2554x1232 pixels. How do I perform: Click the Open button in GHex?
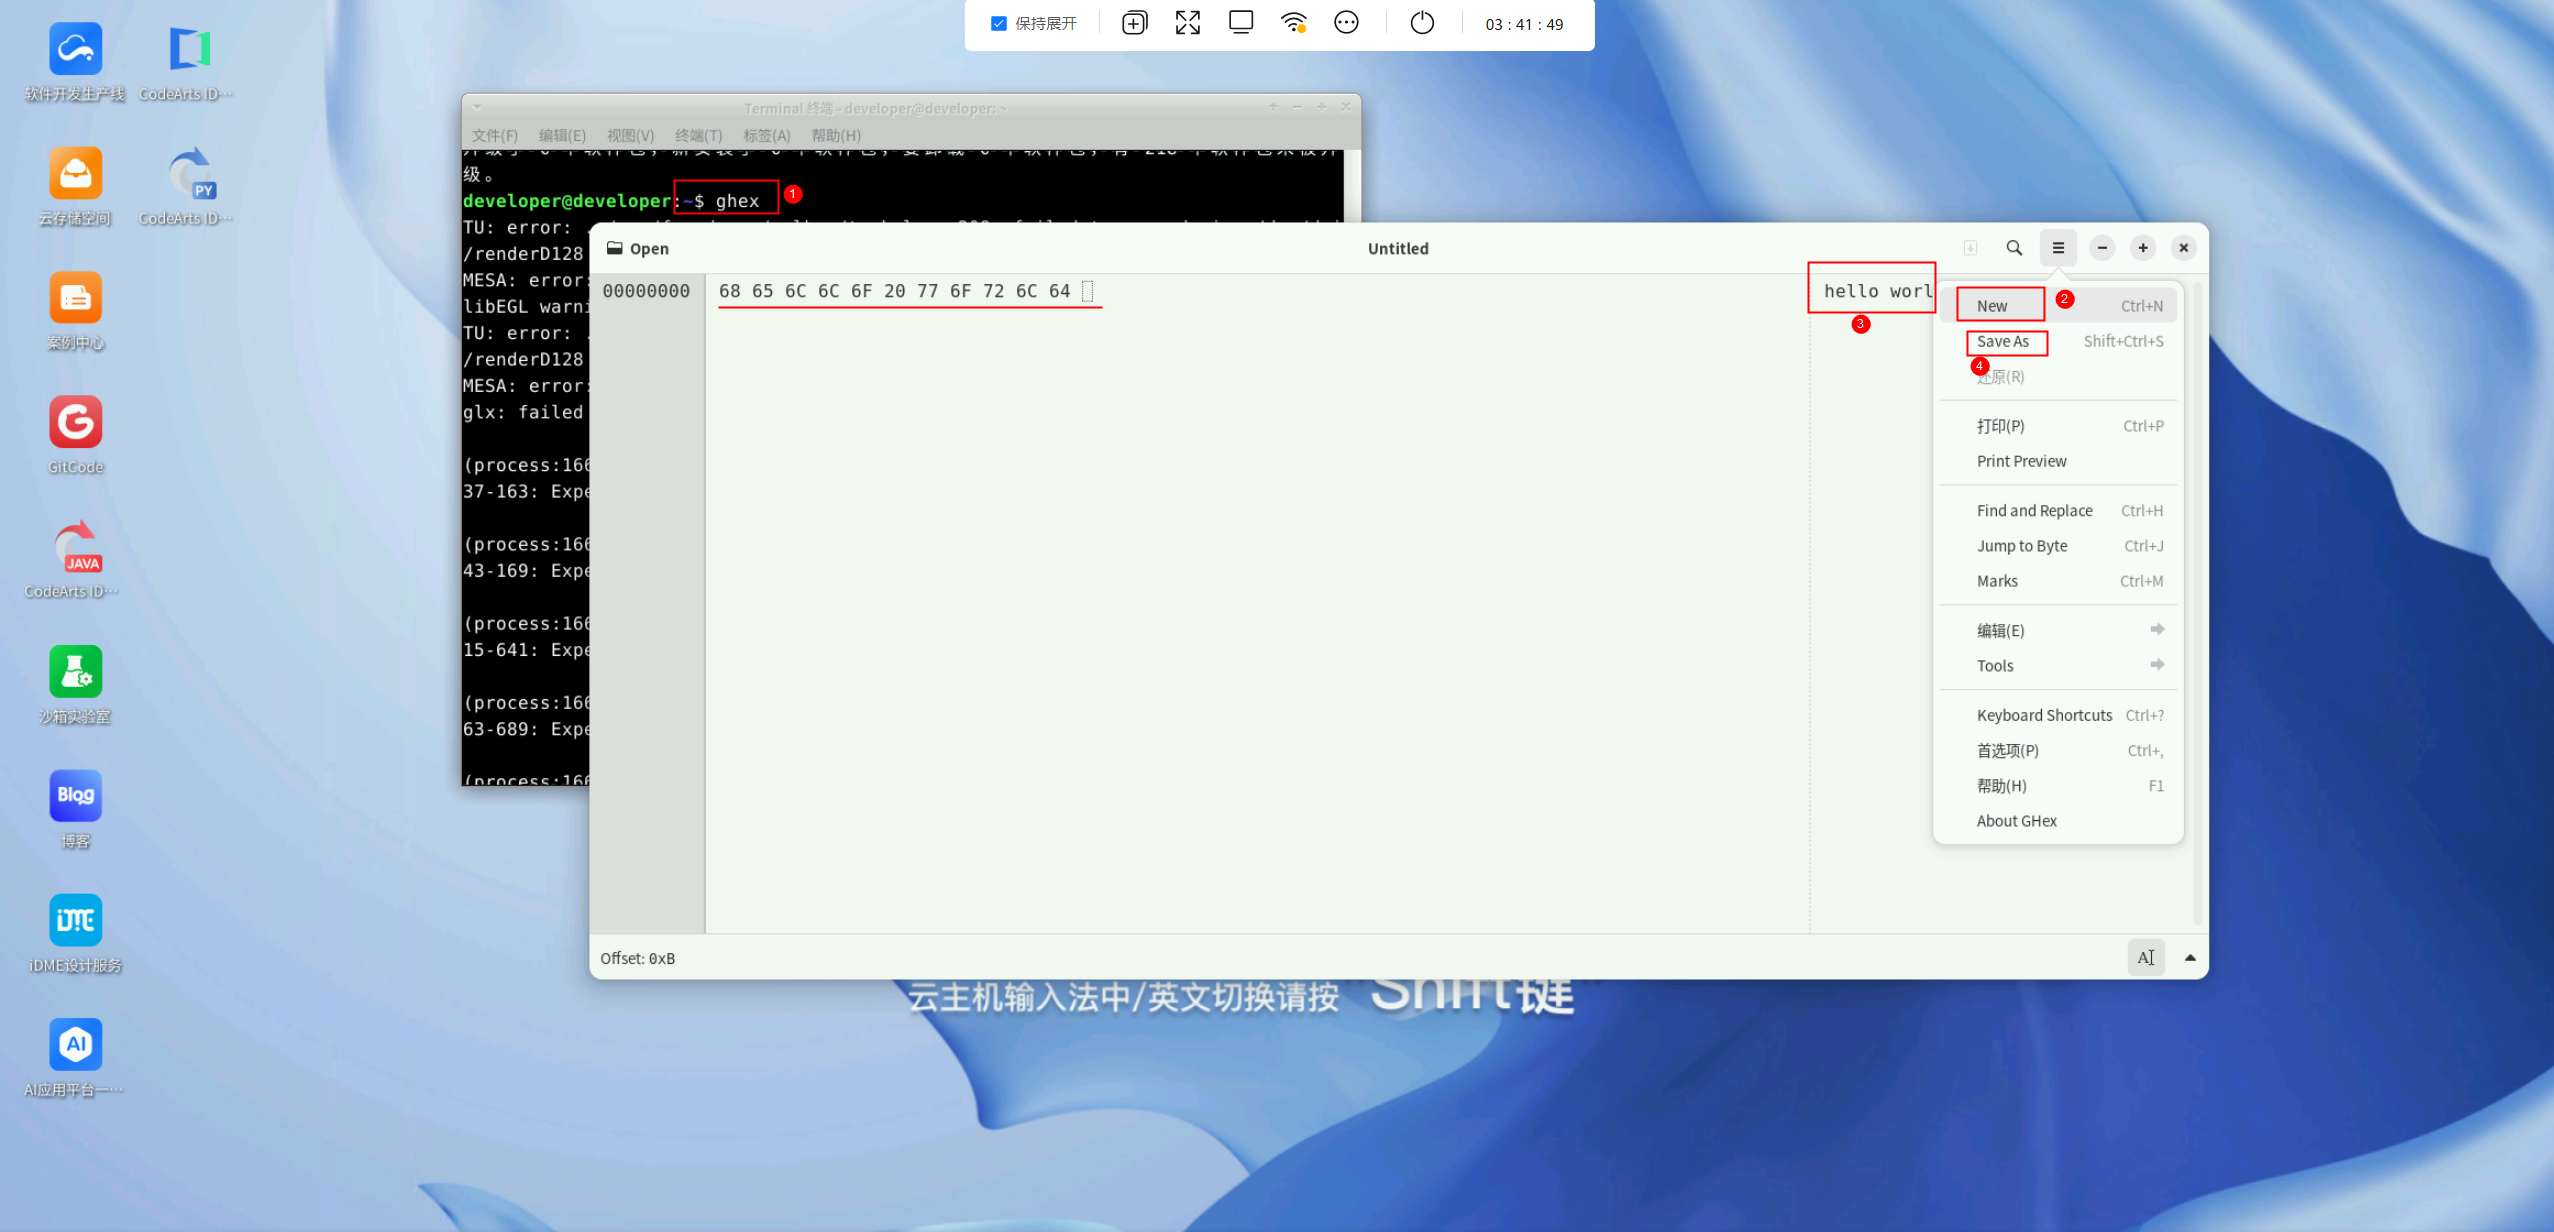(x=638, y=248)
